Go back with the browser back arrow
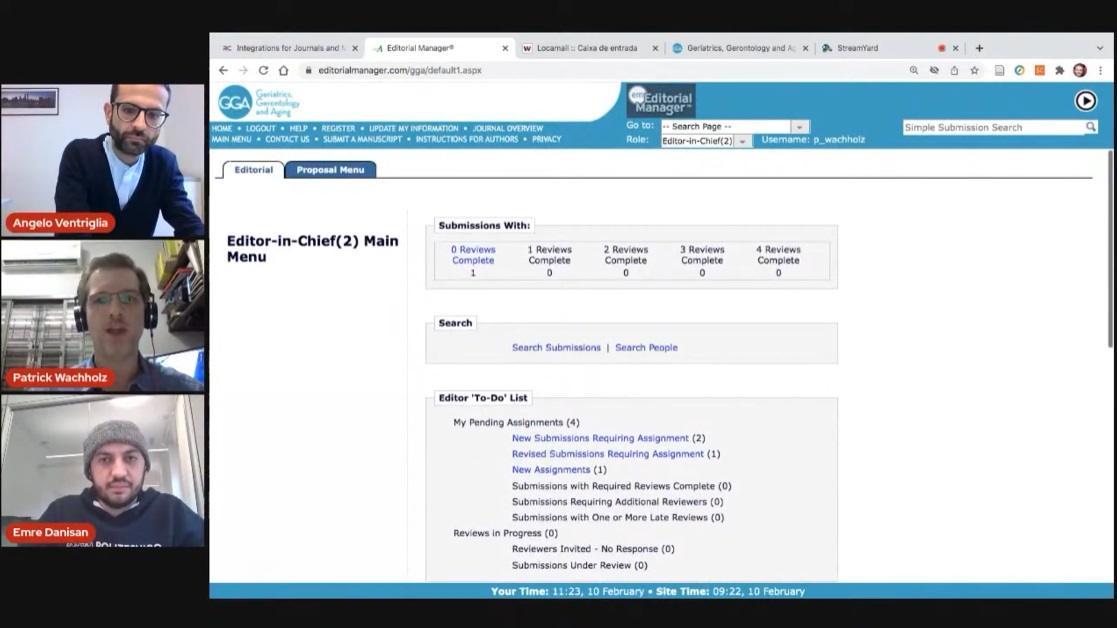 223,71
